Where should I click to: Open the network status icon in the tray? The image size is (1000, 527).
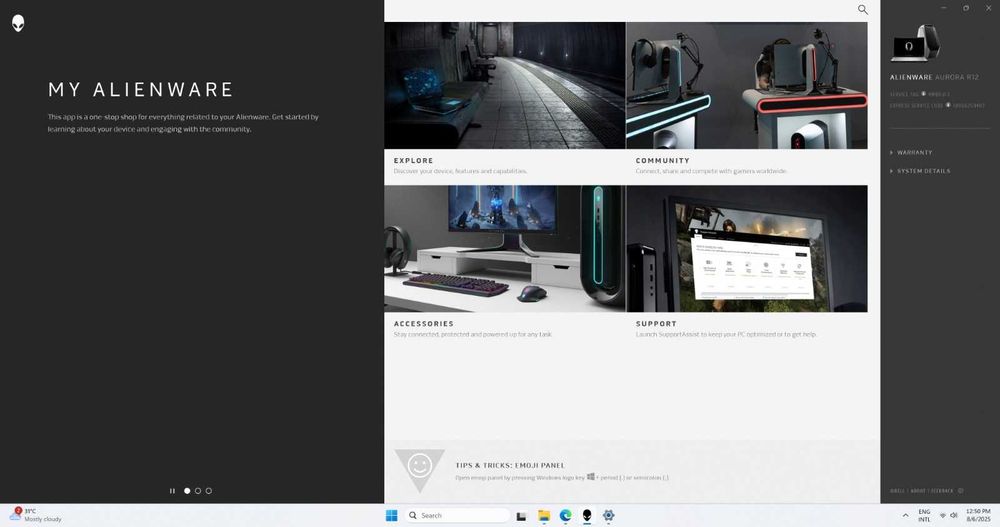(x=943, y=516)
